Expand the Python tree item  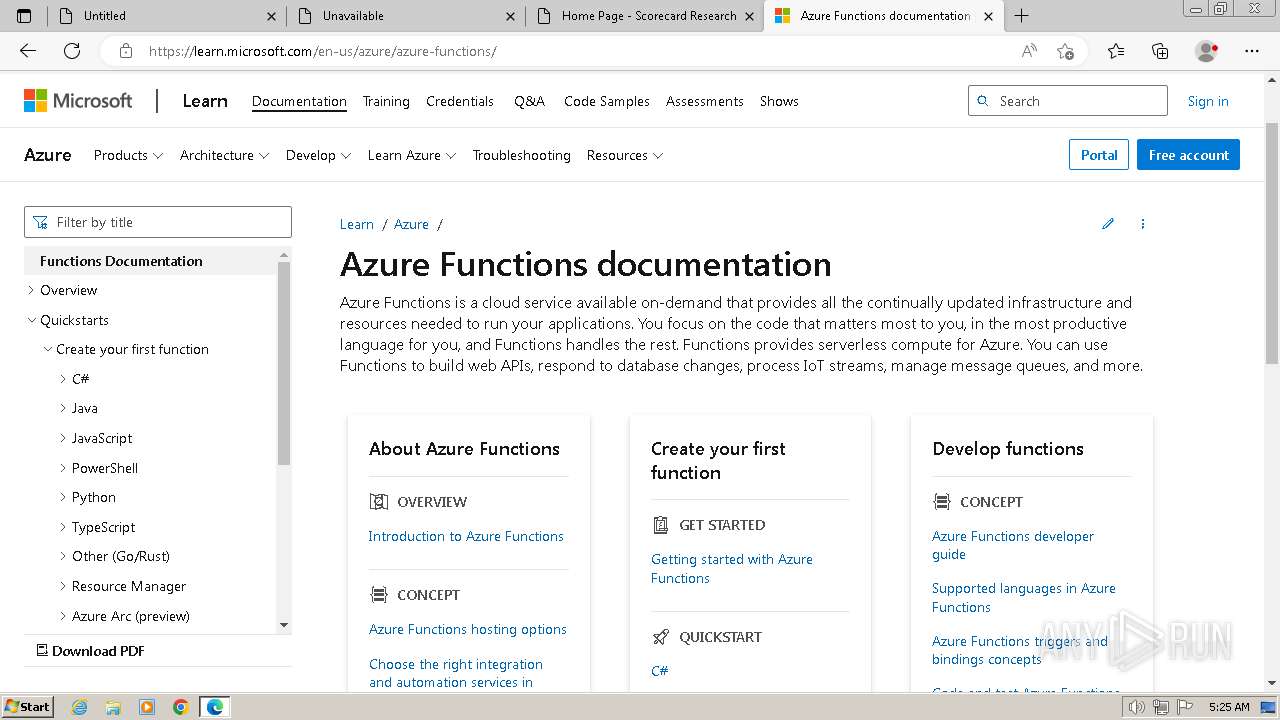coord(63,497)
